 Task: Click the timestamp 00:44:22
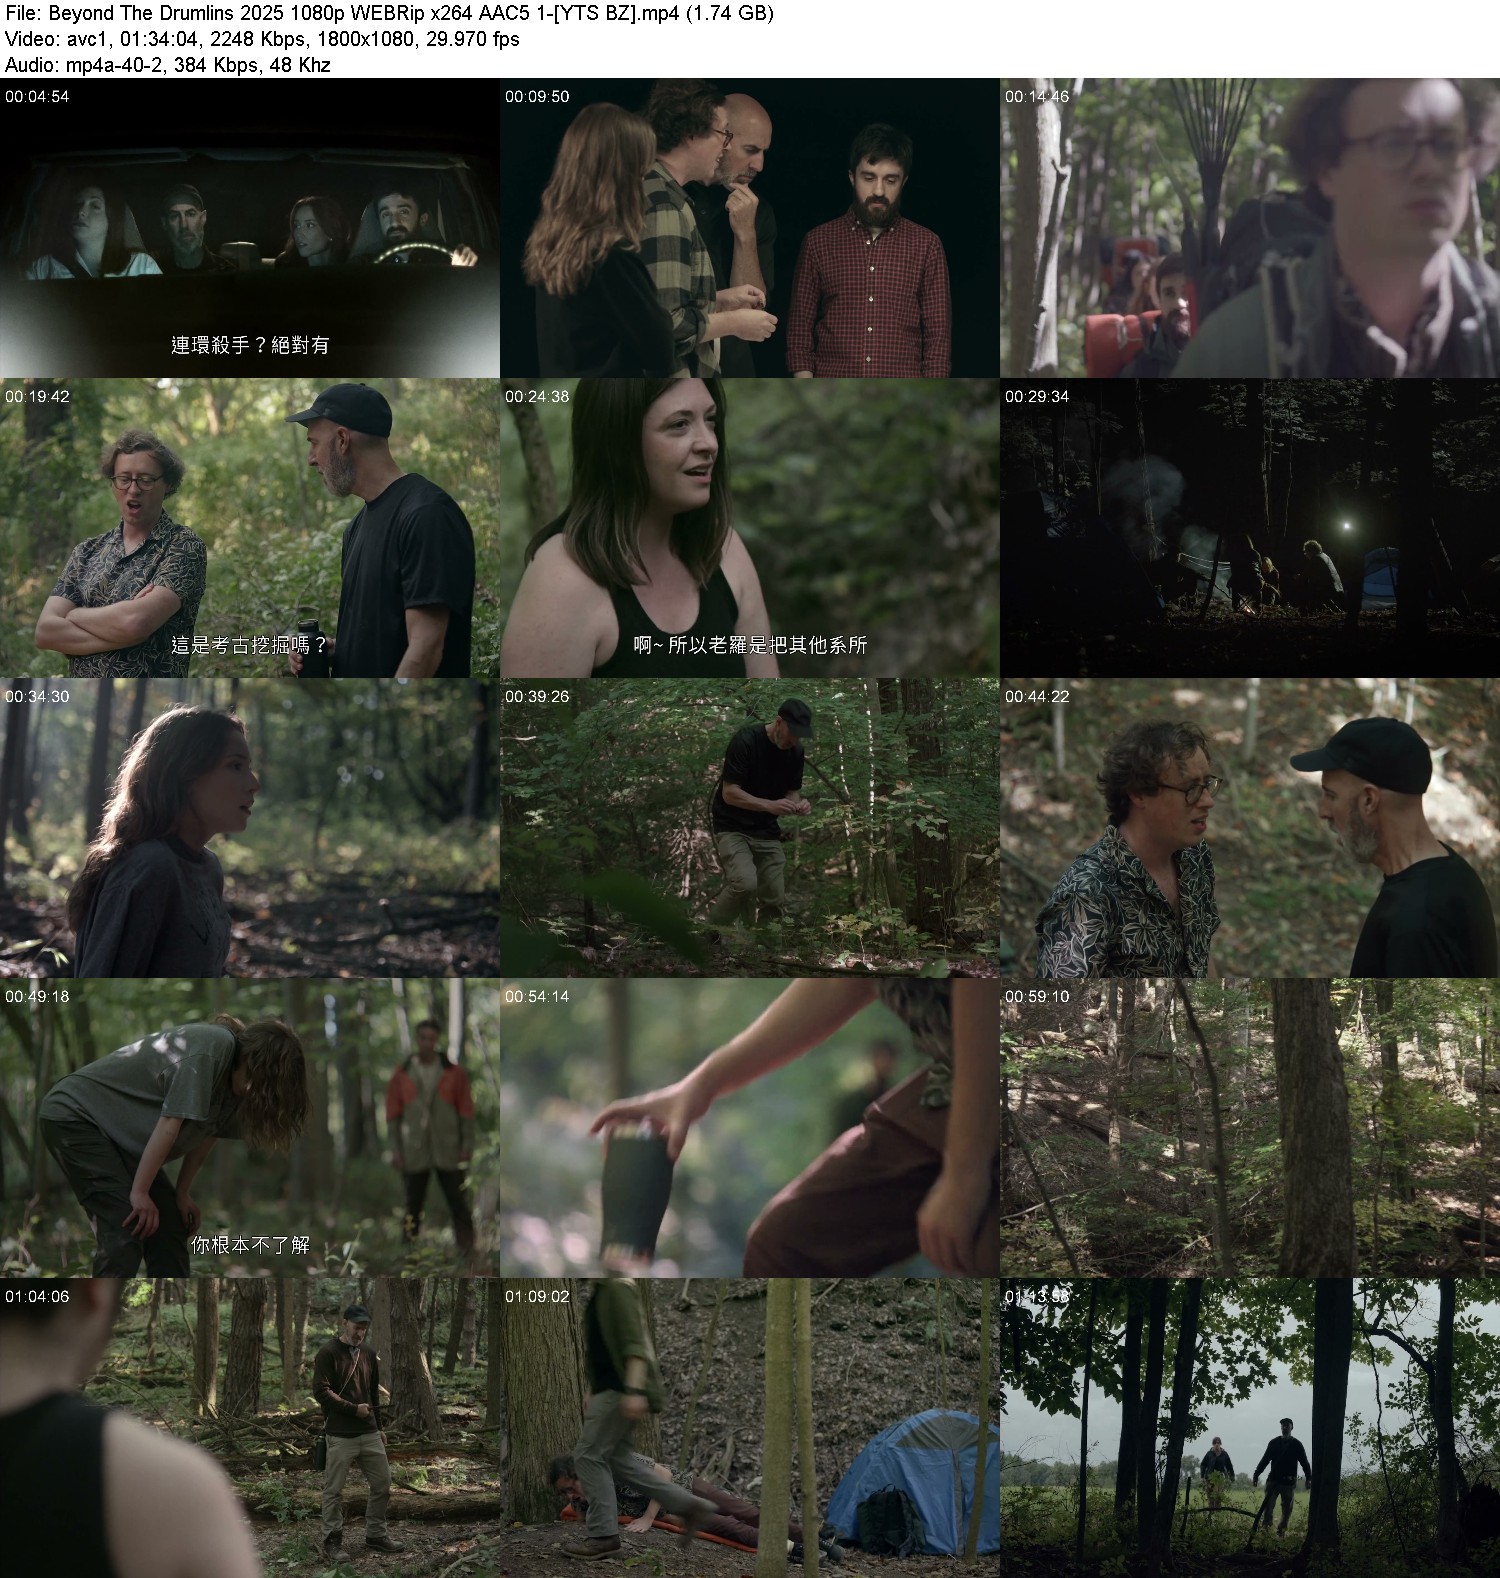click(x=1037, y=697)
